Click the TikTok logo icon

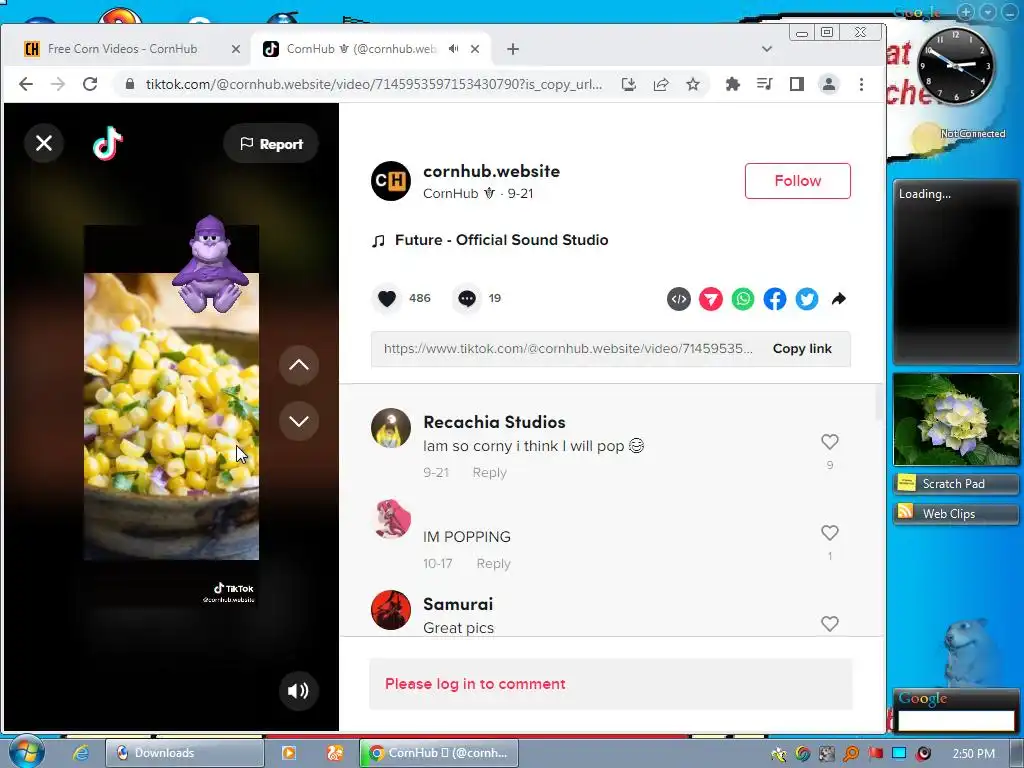108,143
